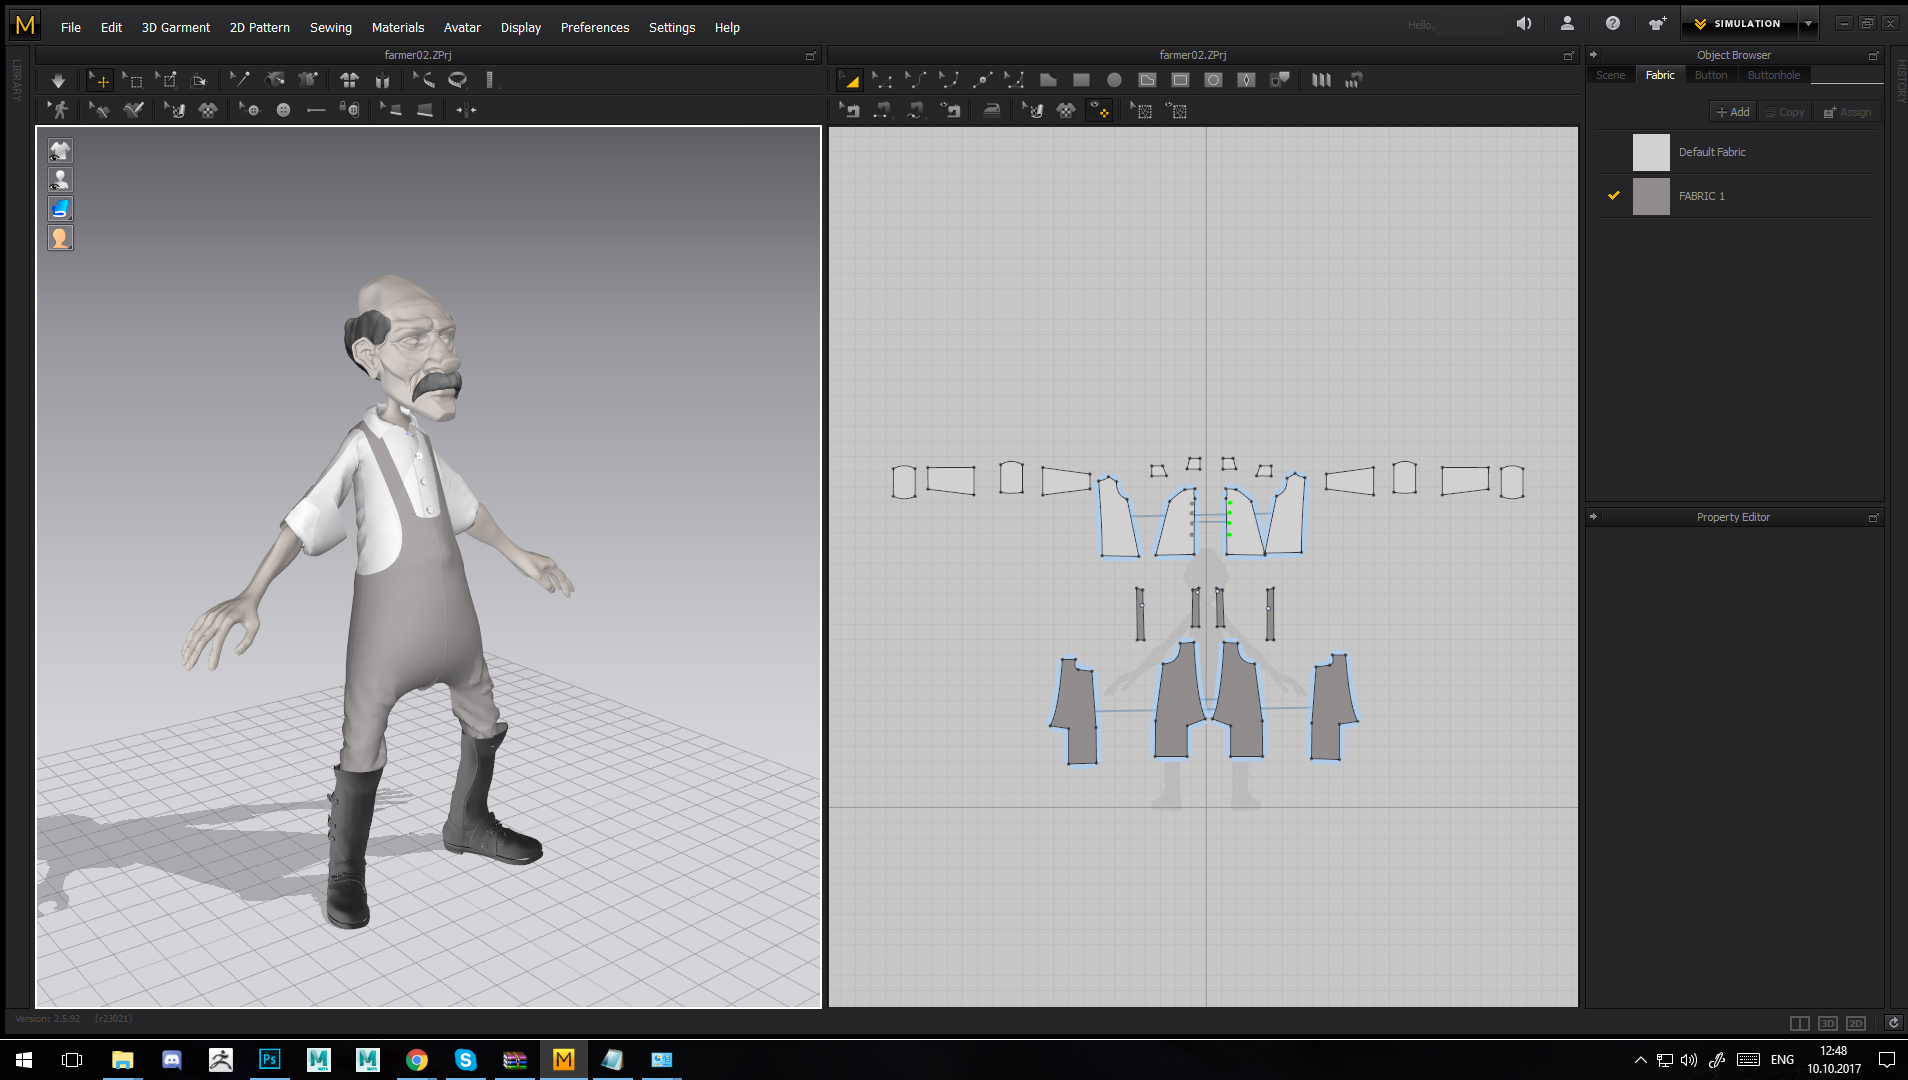Select the Polygon pattern tool
Image resolution: width=1908 pixels, height=1080 pixels.
click(1048, 80)
